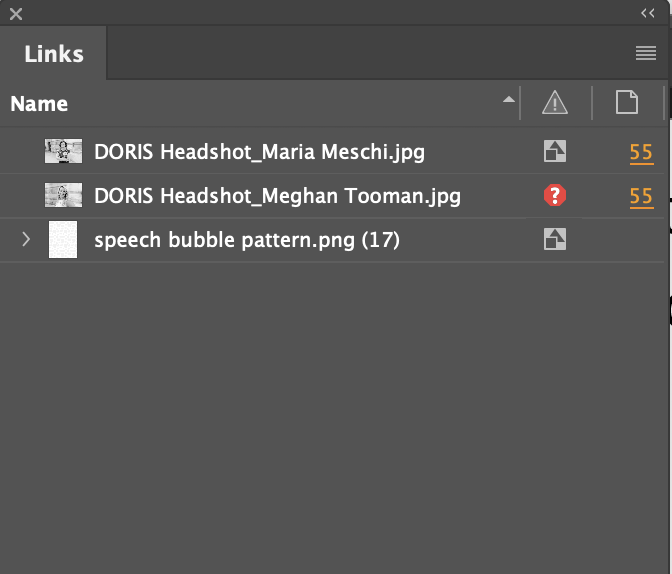This screenshot has width=672, height=574.
Task: Click Meghan Tooman headshot thumbnail
Action: pos(63,195)
